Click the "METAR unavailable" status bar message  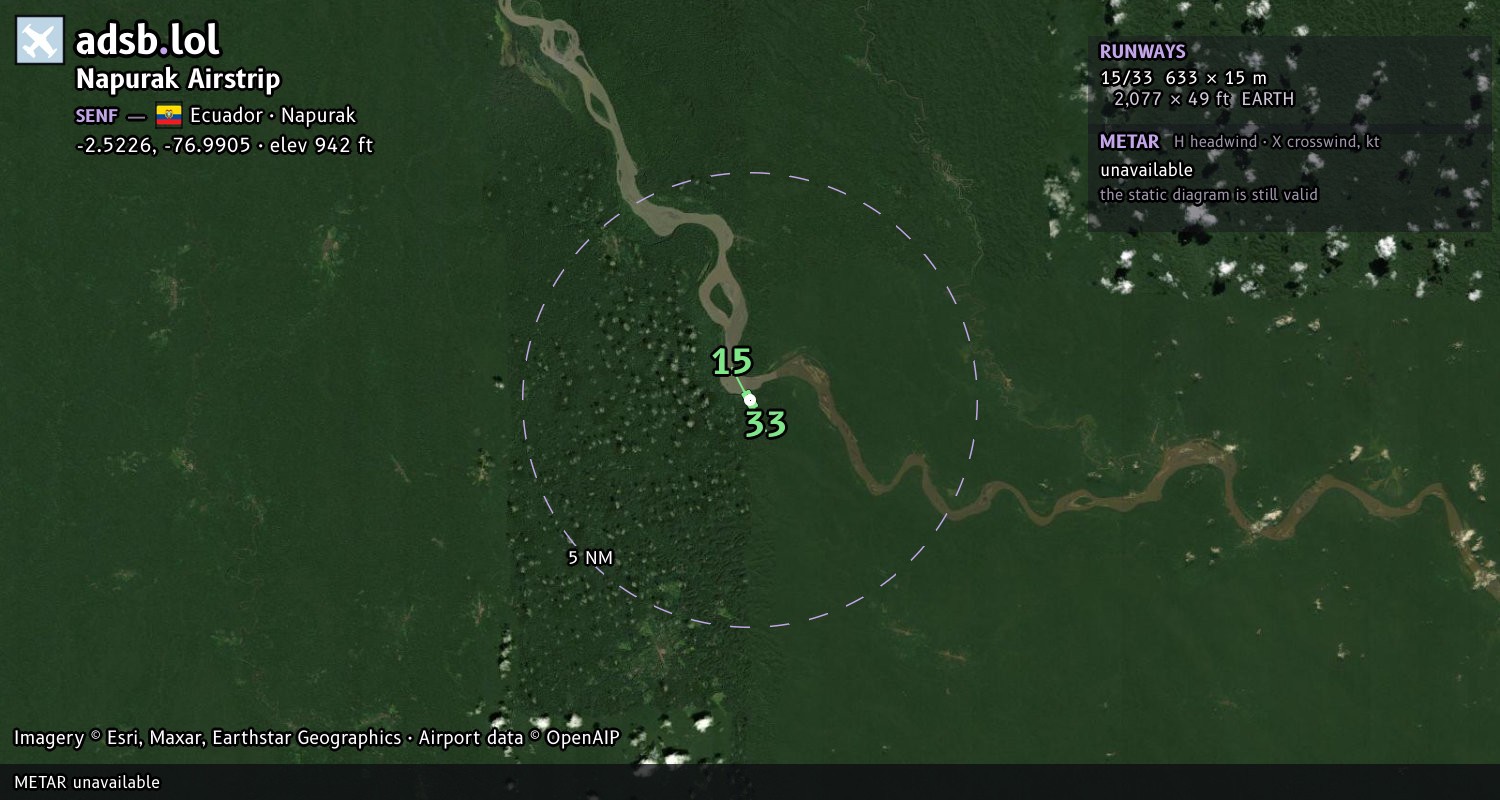click(x=87, y=782)
